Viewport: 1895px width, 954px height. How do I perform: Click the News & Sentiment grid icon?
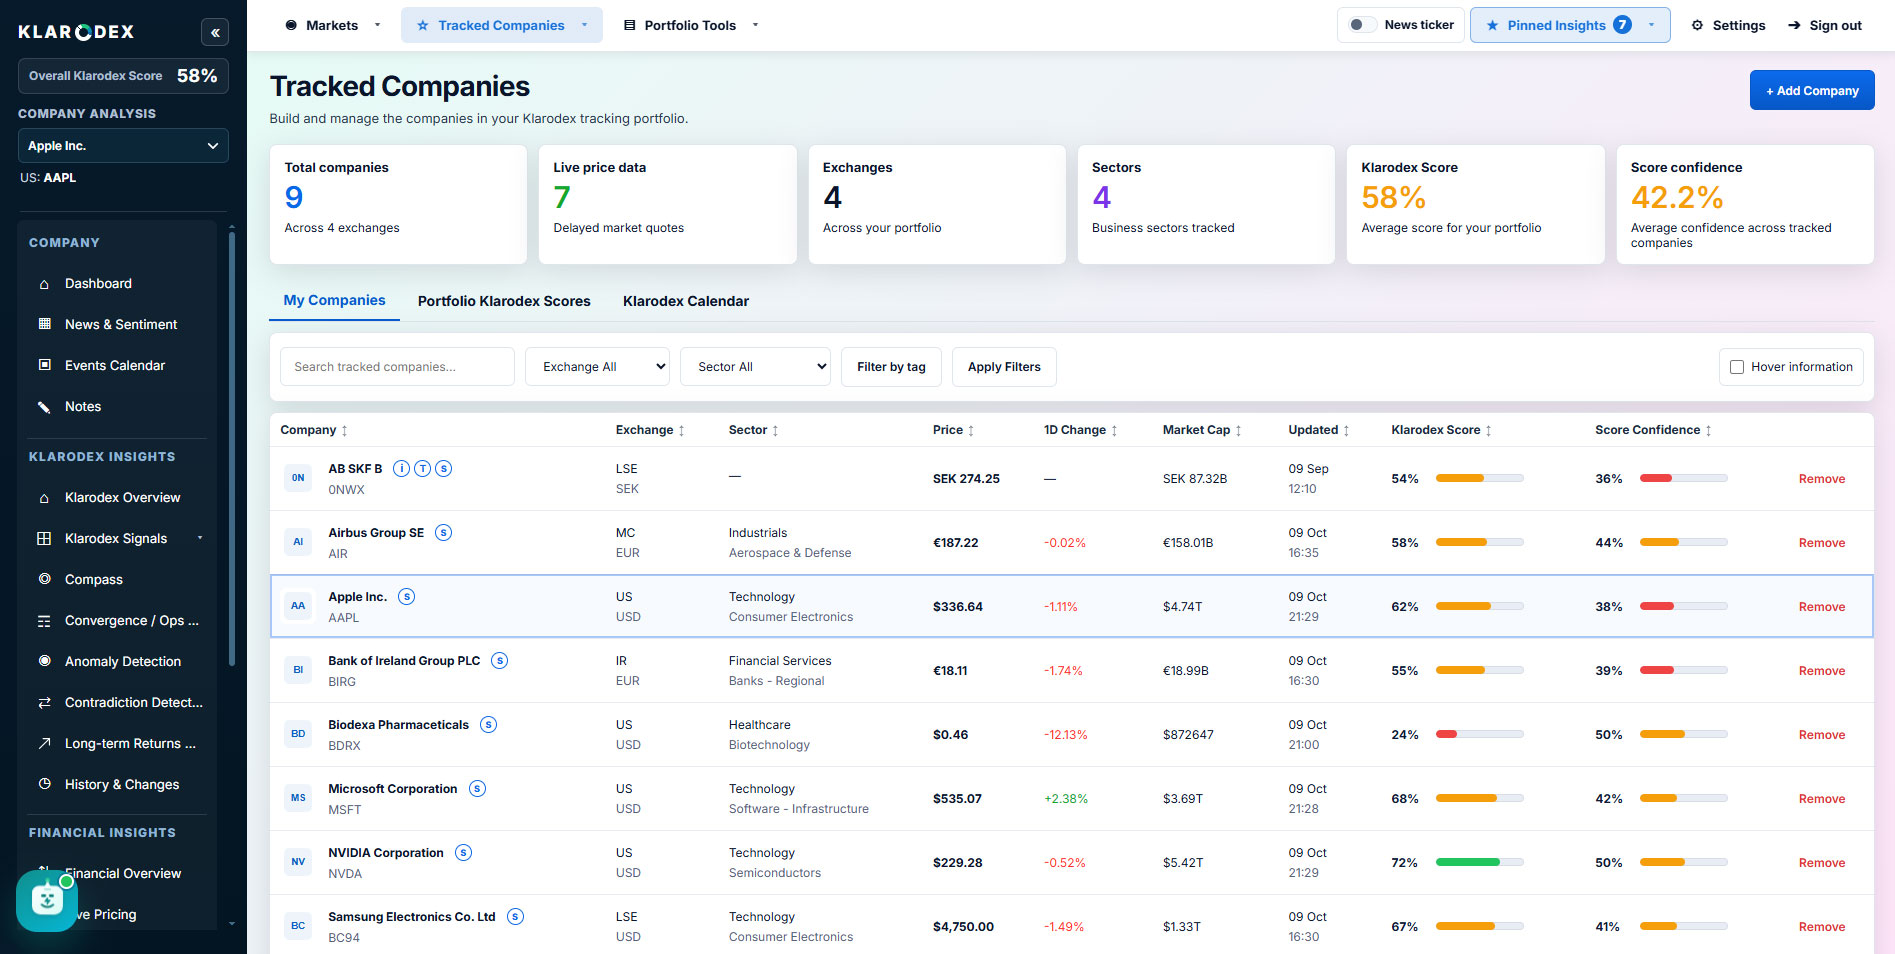click(x=44, y=324)
